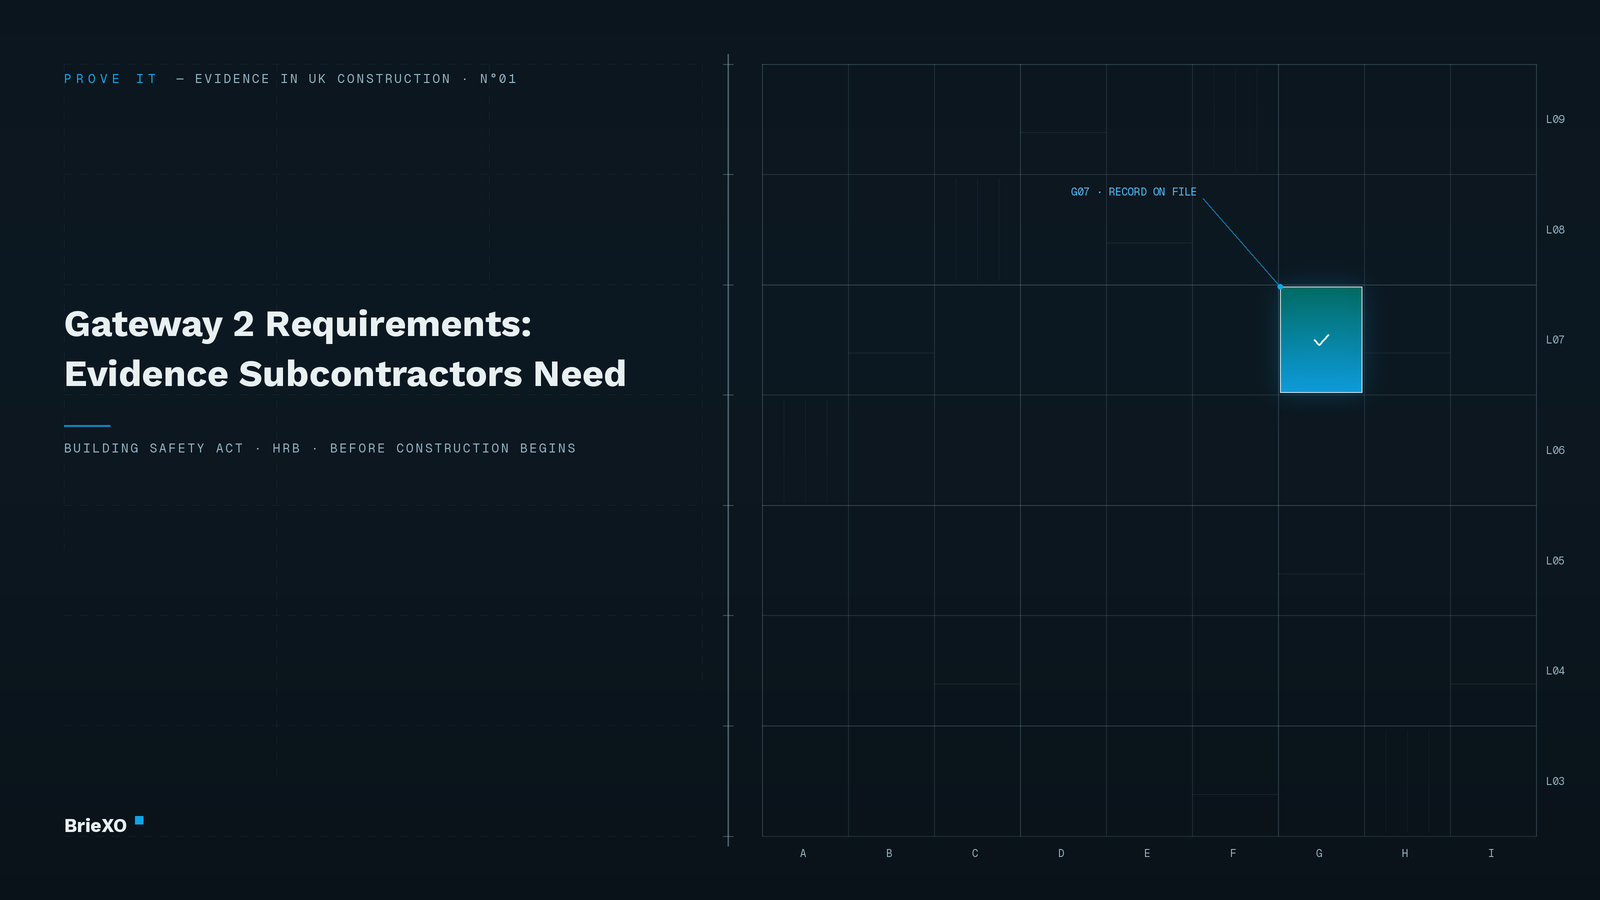Click the BrieXO logo text
The height and width of the screenshot is (900, 1600).
point(95,826)
